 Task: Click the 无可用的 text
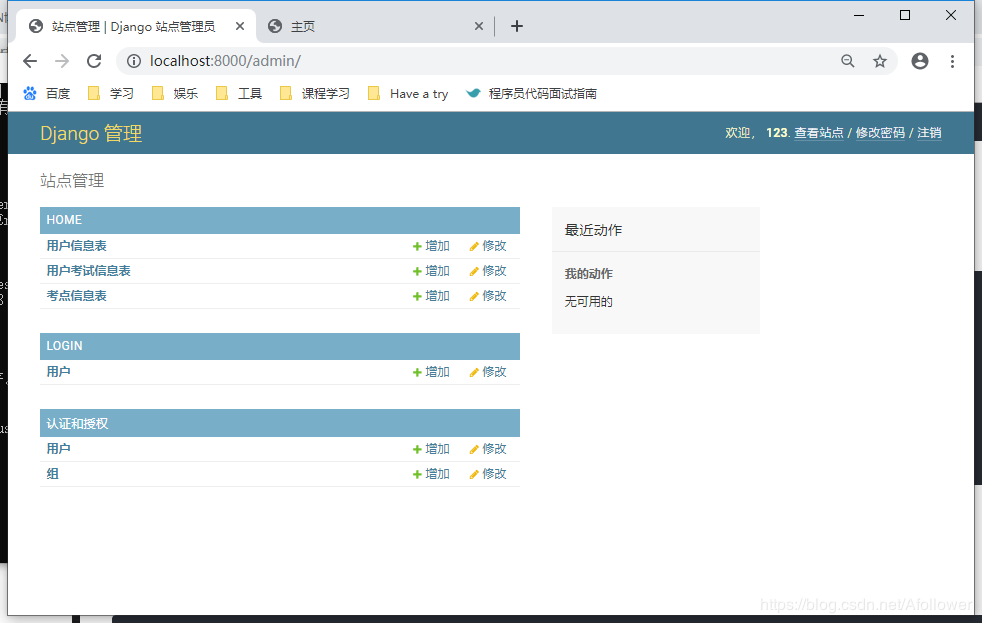click(589, 302)
